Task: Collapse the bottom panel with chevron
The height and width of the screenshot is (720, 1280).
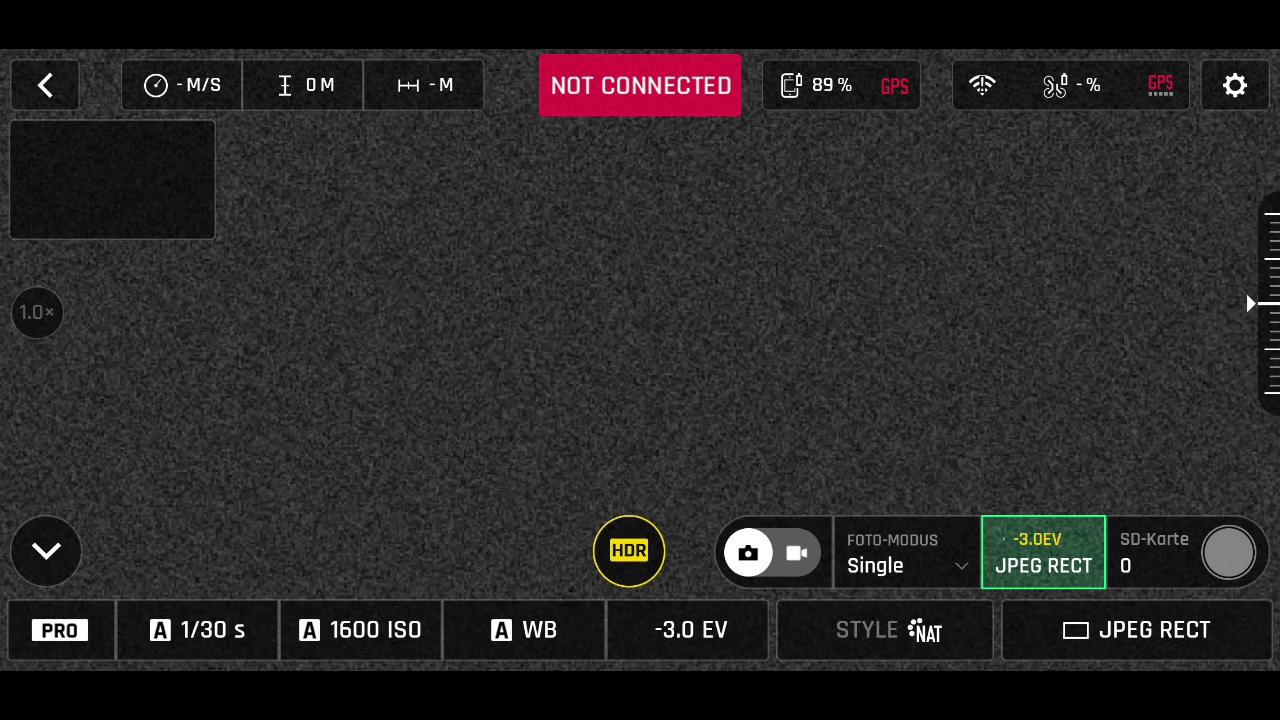Action: (x=46, y=551)
